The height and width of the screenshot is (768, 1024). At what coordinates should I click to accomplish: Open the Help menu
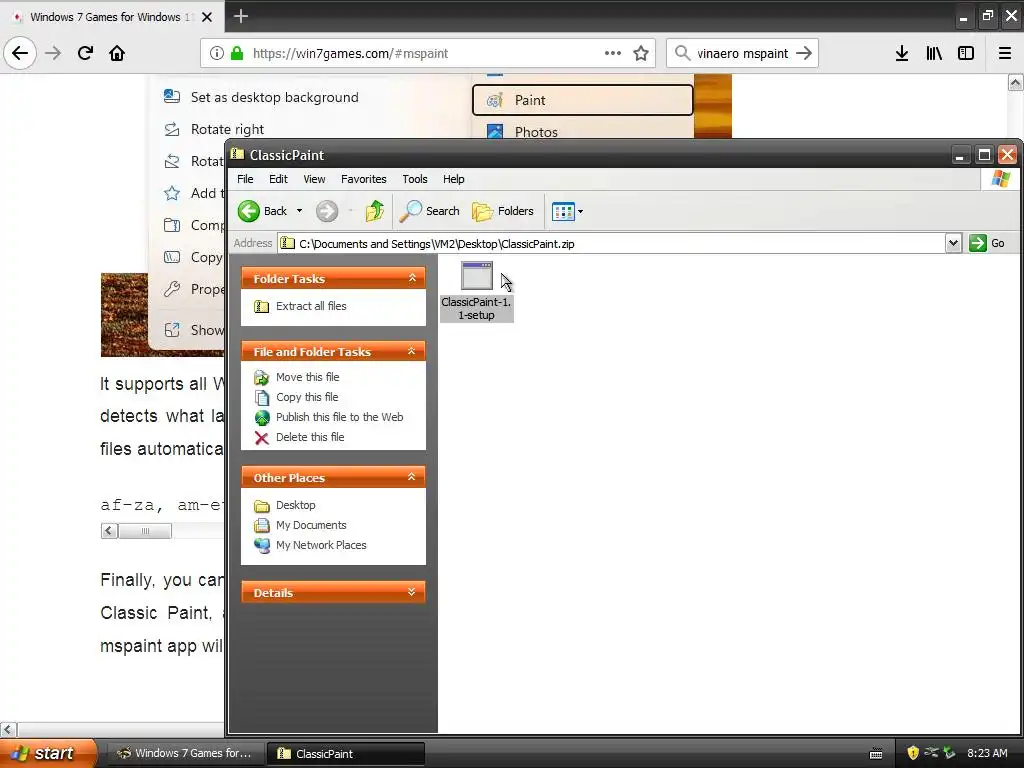(453, 179)
